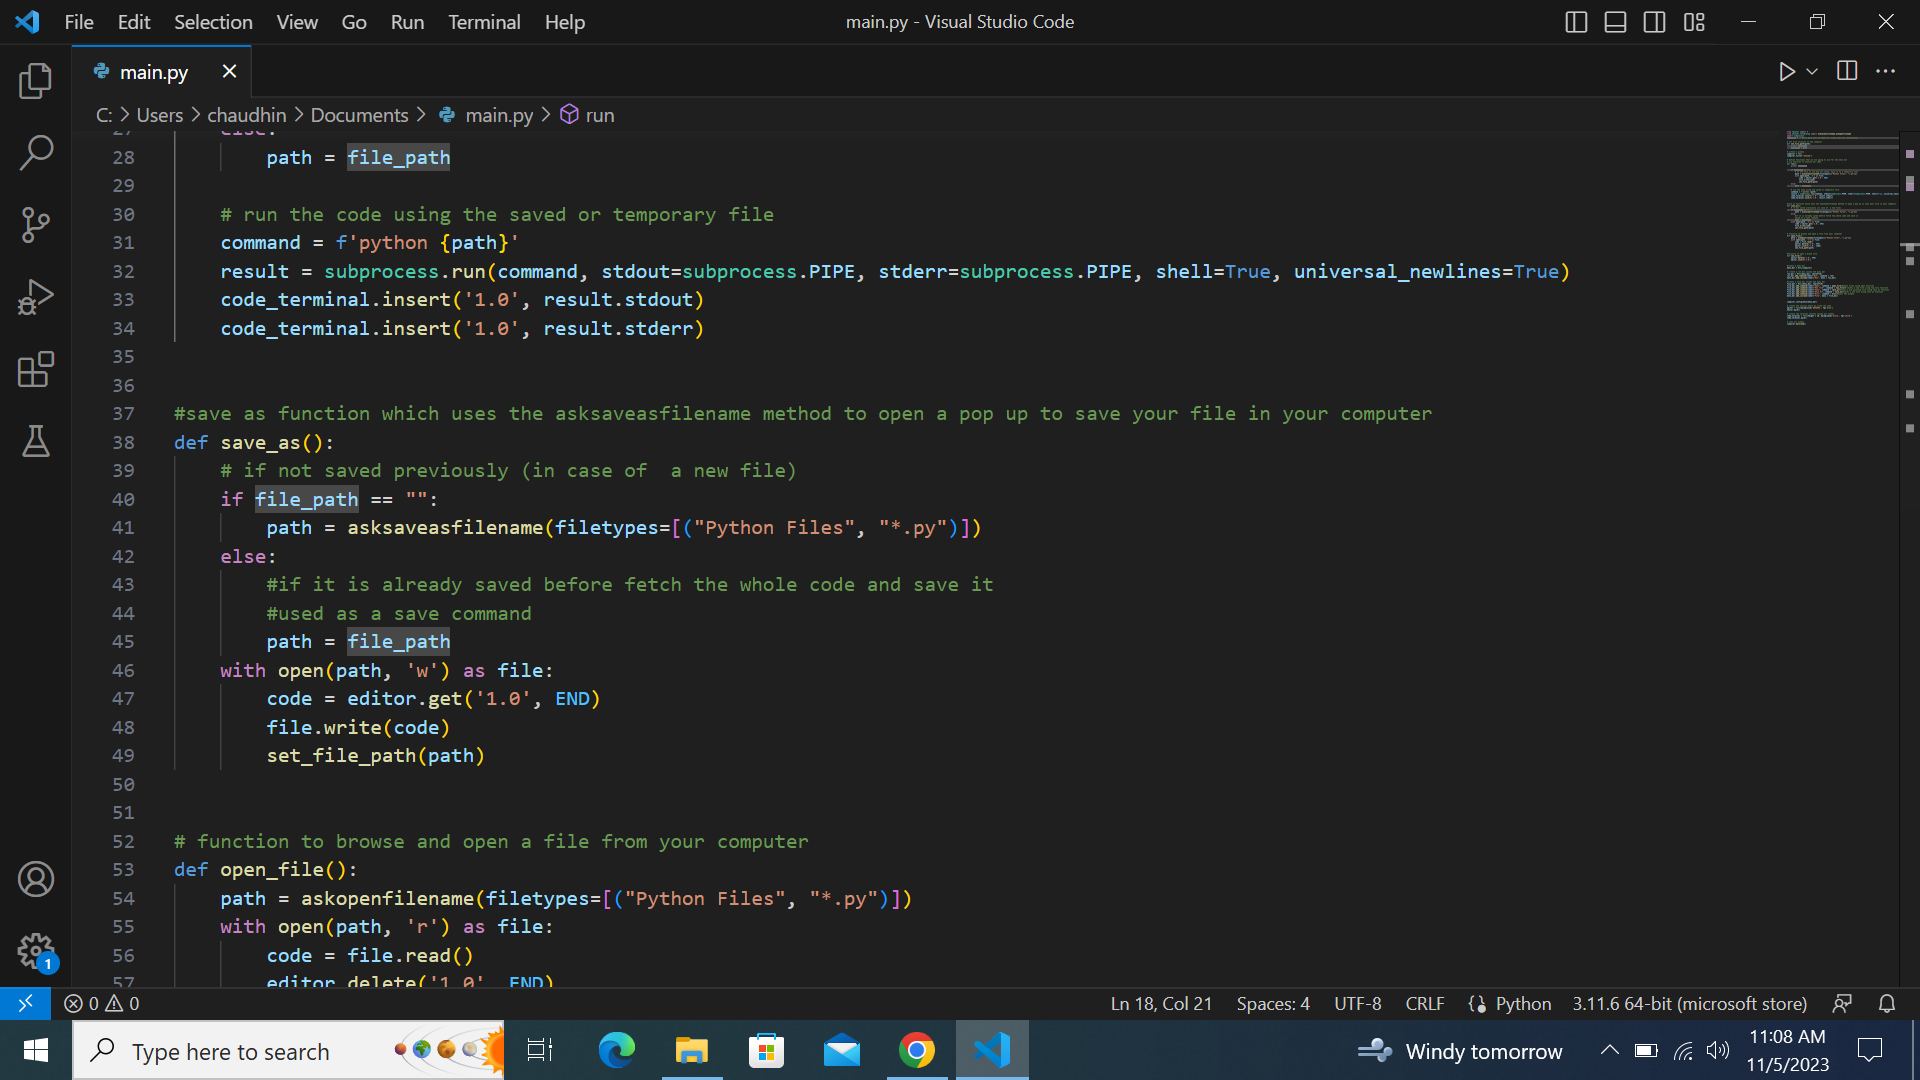The width and height of the screenshot is (1920, 1080).
Task: Open the Run and Debug view
Action: pos(36,297)
